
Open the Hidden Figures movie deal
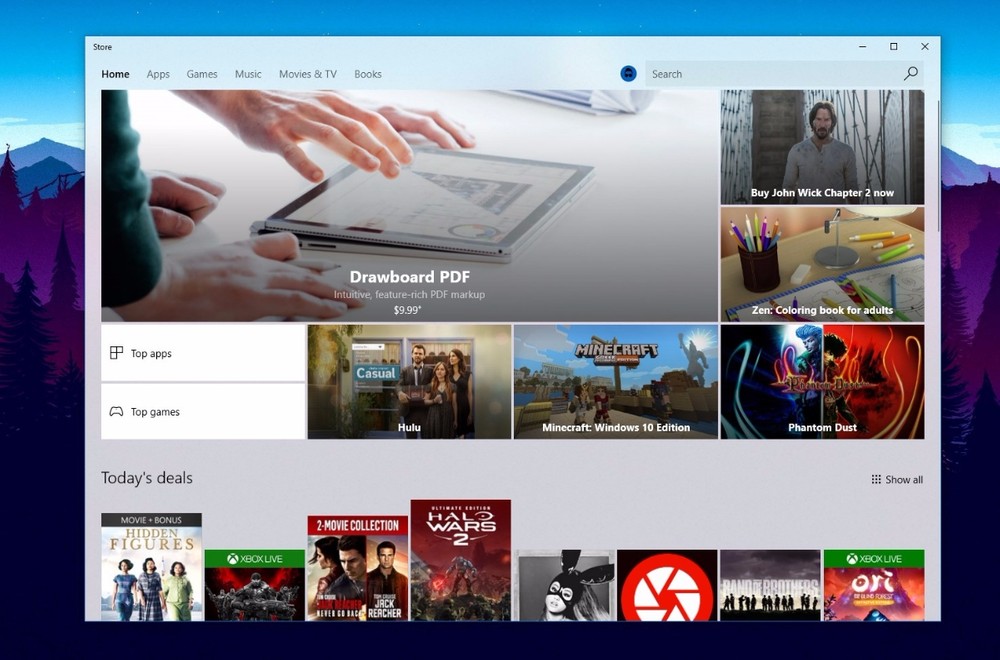coord(151,567)
